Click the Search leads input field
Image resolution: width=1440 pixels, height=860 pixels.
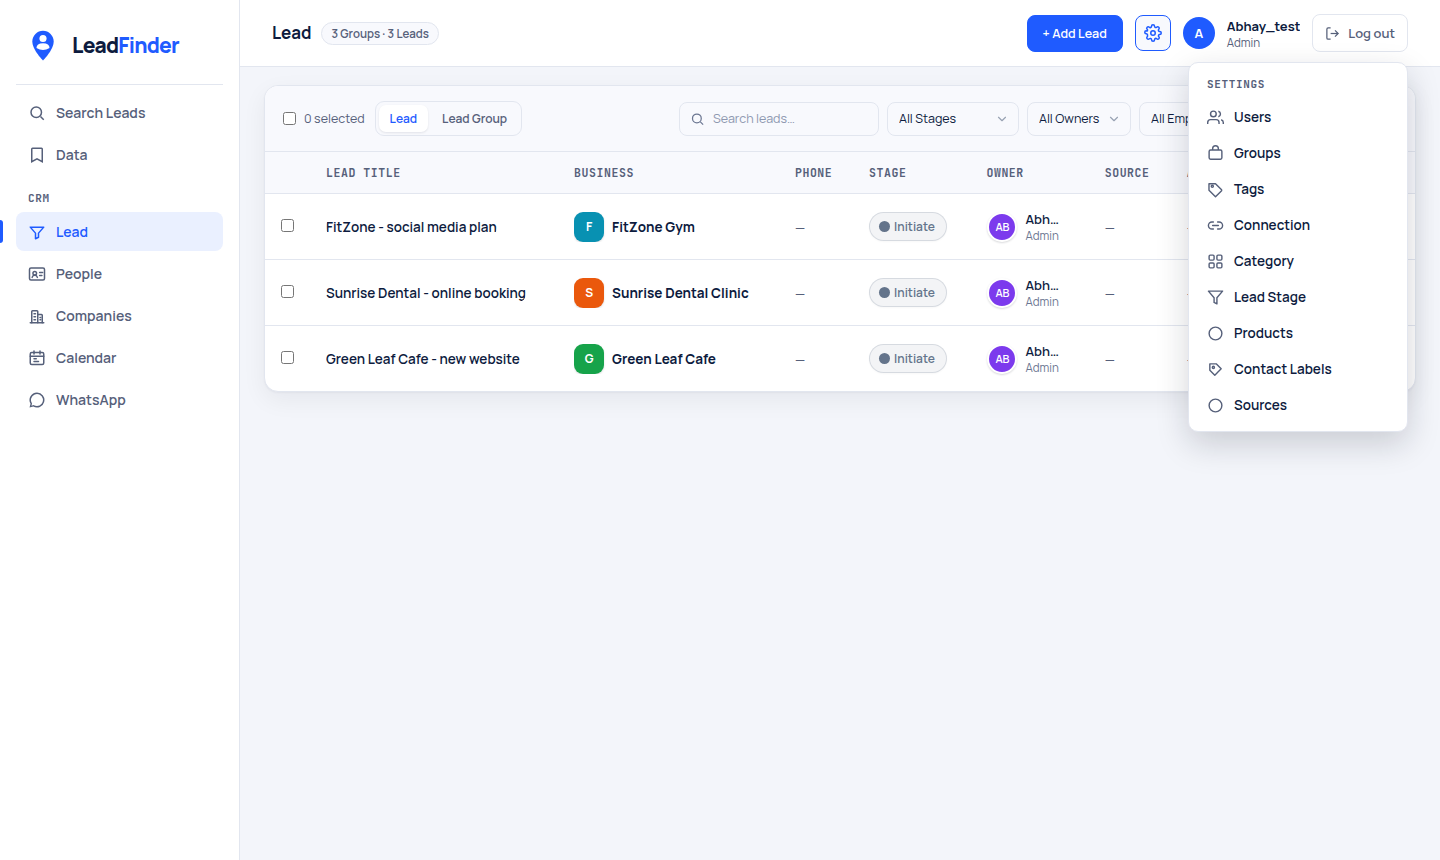[779, 119]
